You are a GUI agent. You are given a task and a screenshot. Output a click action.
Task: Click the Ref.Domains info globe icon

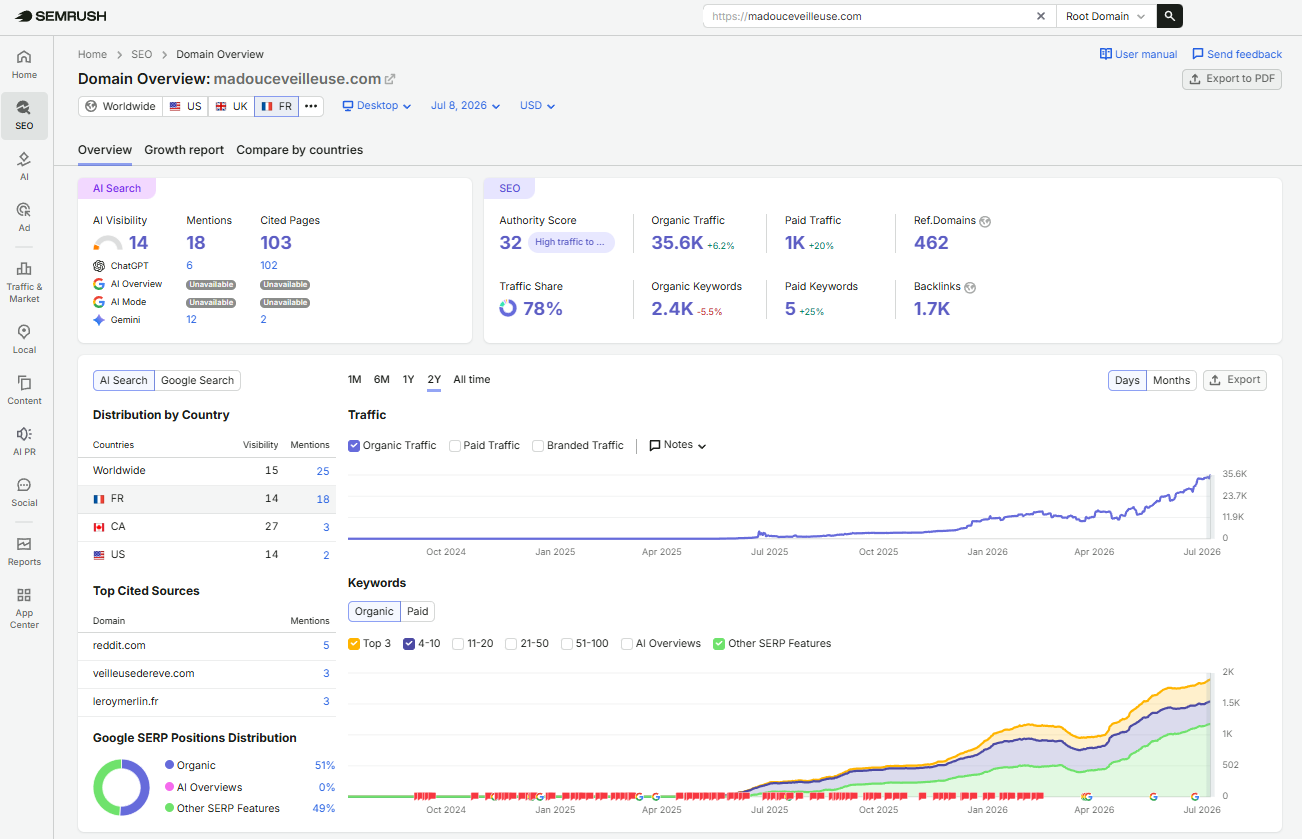pos(985,221)
